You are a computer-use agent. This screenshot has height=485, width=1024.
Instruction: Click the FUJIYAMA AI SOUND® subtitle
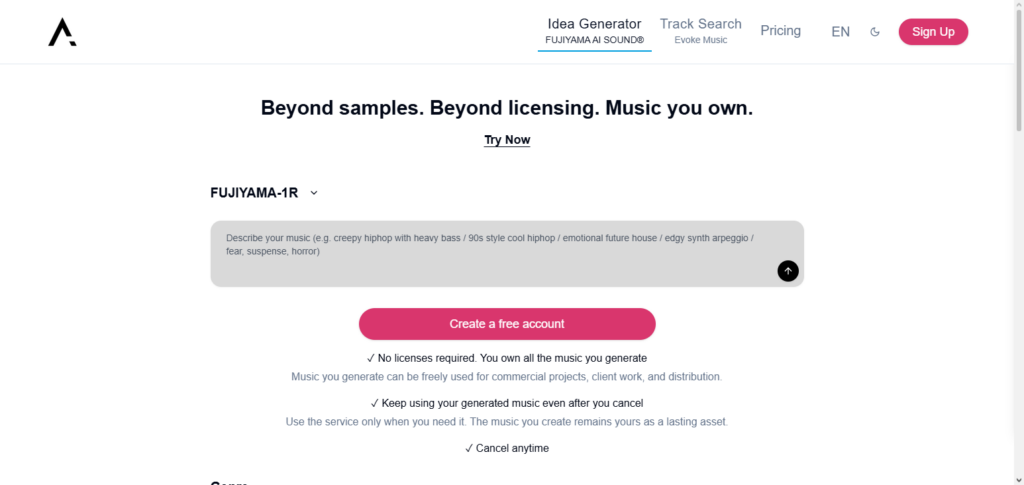point(594,41)
